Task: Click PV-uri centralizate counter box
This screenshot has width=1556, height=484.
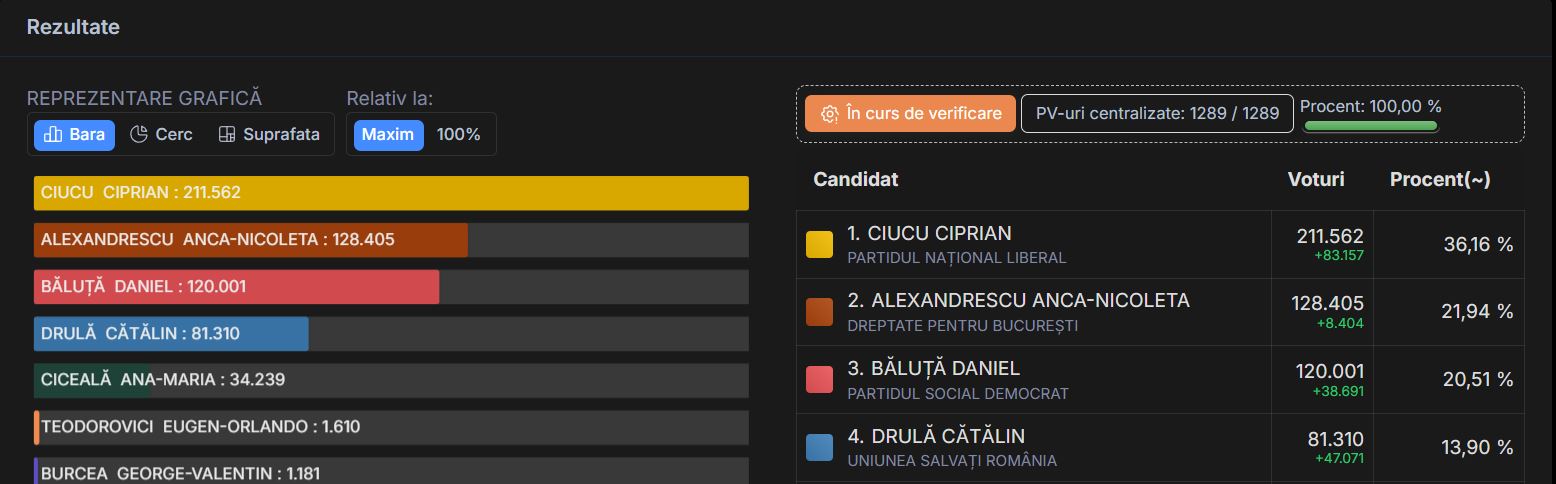Action: click(1157, 114)
